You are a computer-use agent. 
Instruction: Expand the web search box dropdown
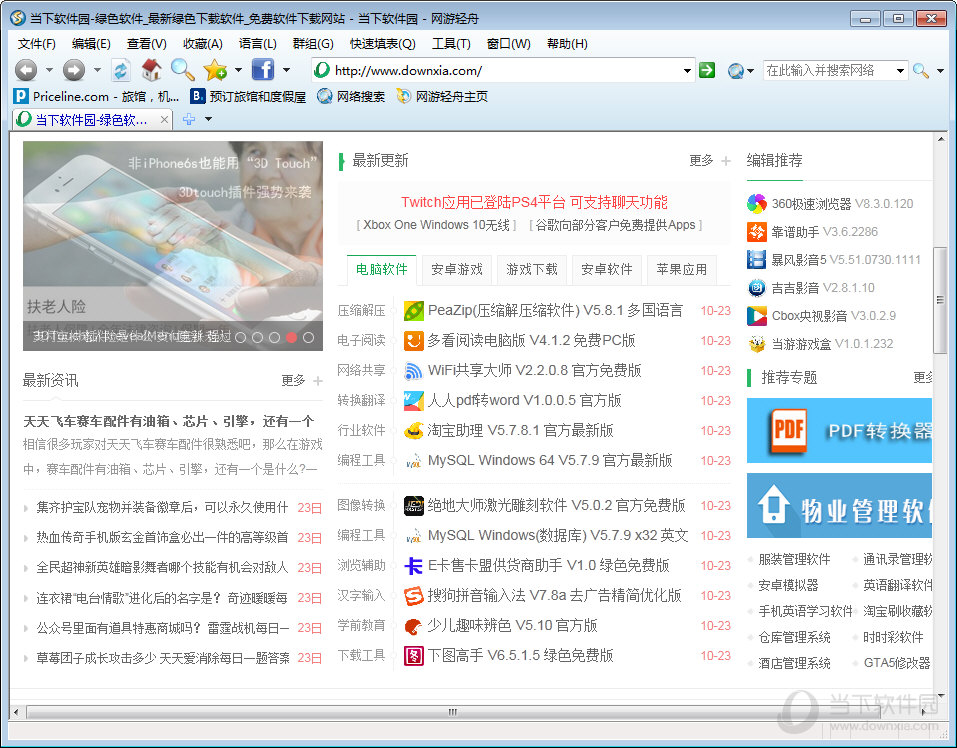coord(900,71)
